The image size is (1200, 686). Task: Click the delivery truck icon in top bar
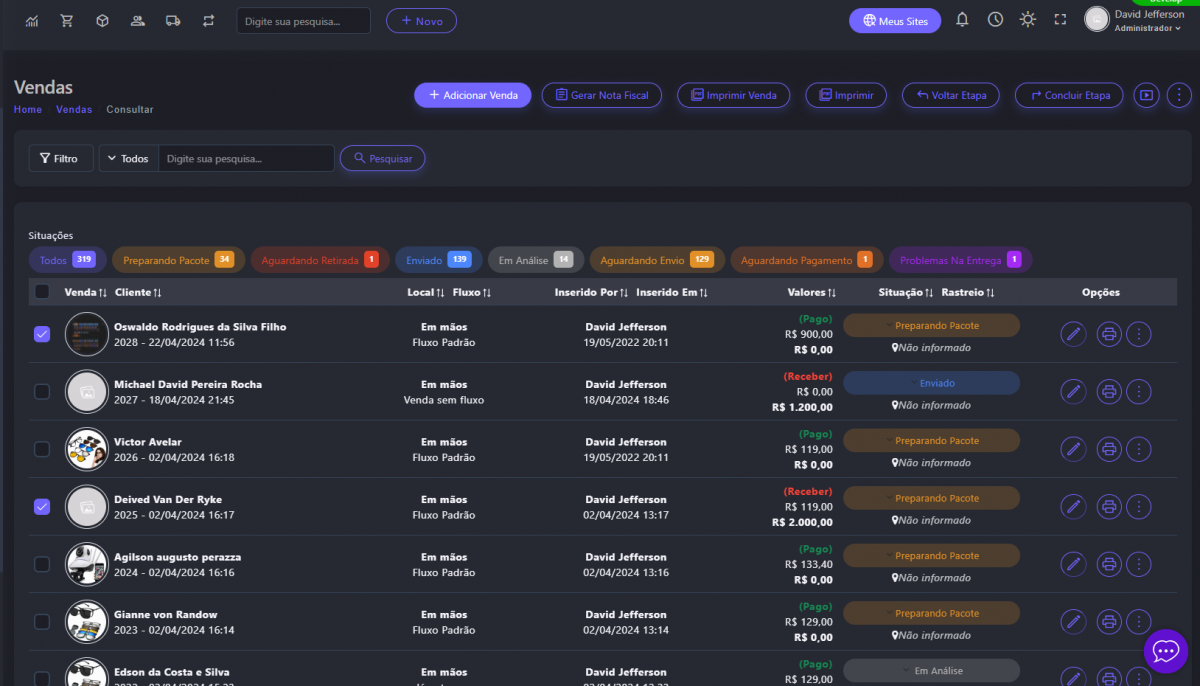172,21
